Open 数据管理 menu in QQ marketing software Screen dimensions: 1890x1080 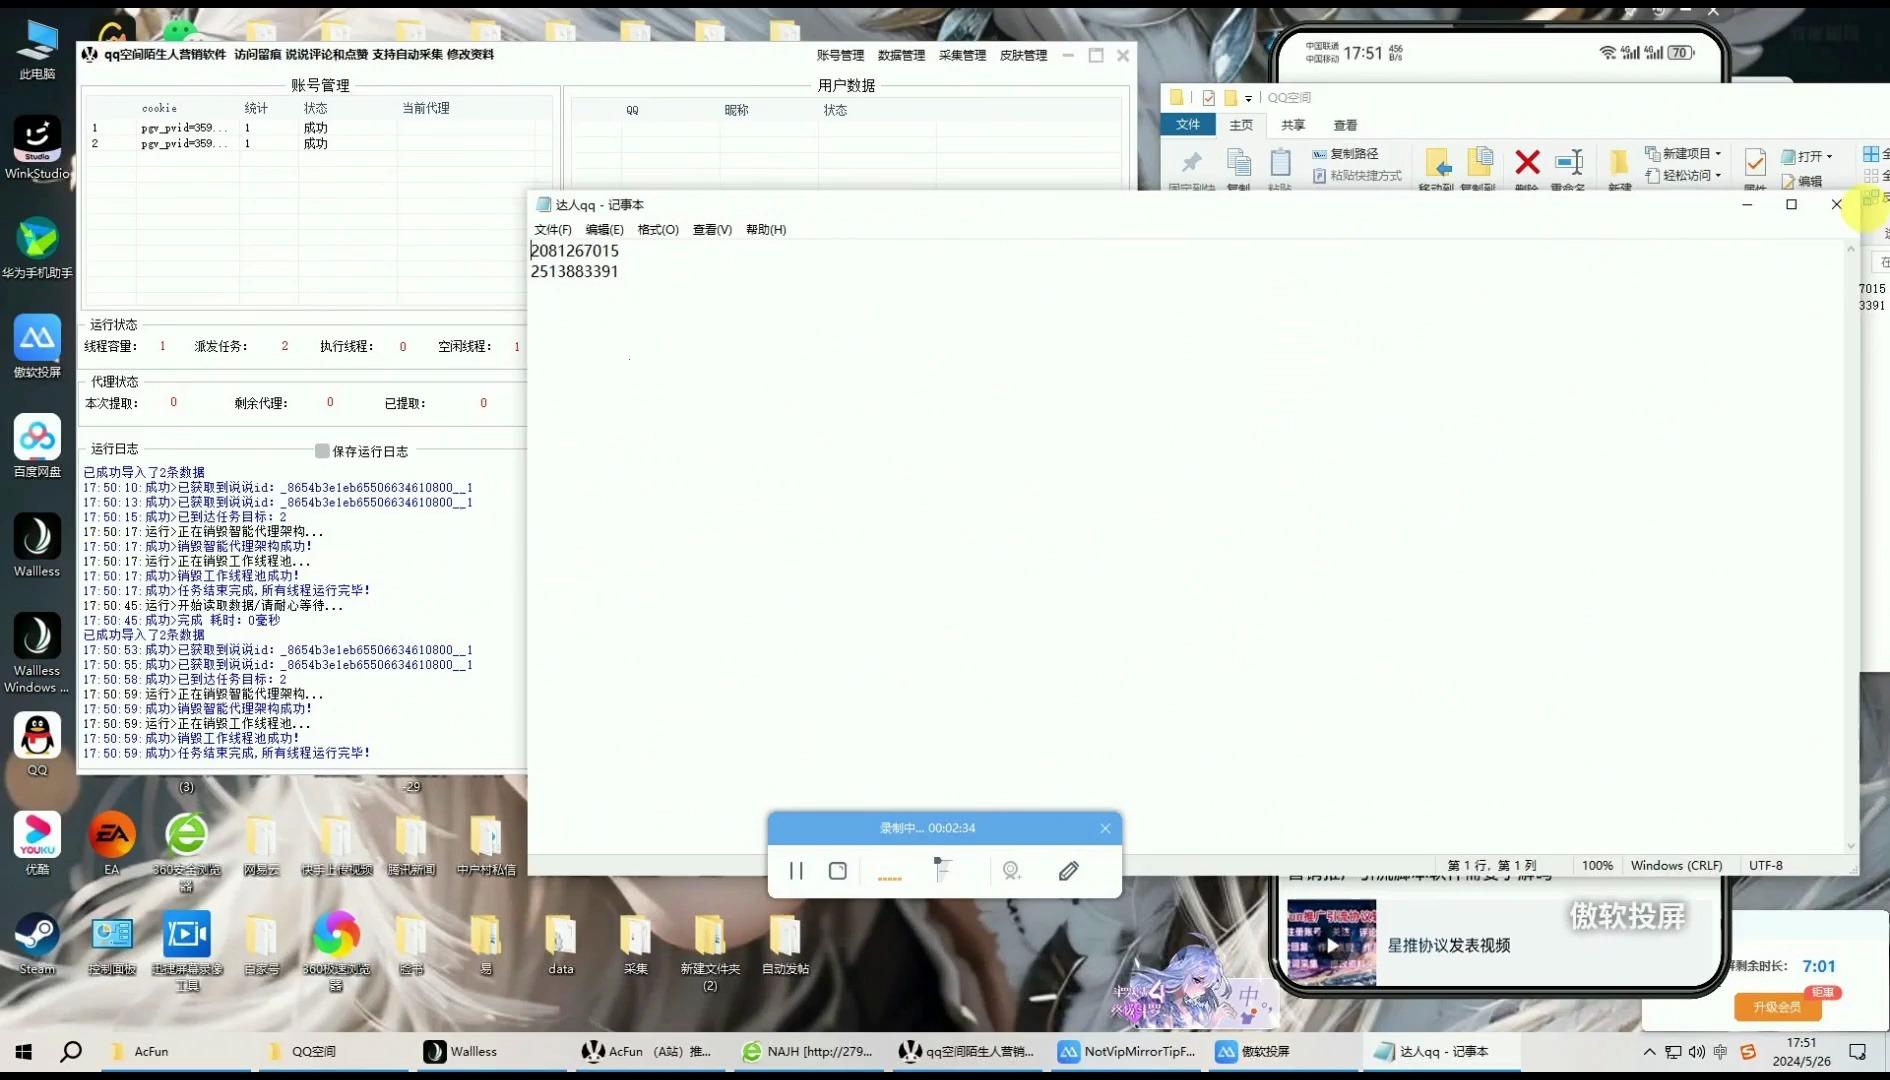(x=901, y=55)
